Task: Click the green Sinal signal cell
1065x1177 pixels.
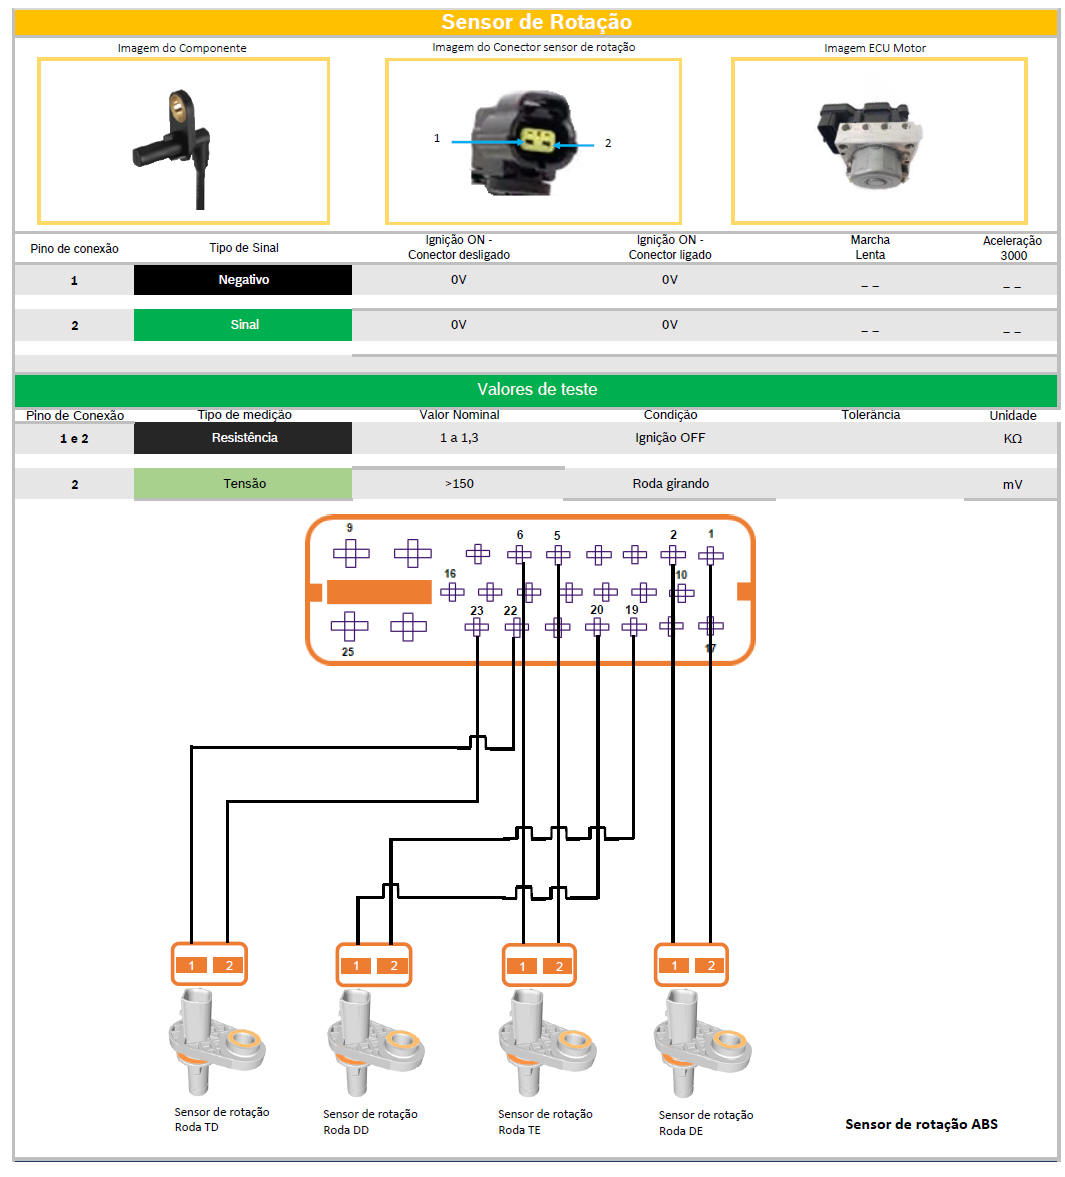Action: click(x=243, y=325)
